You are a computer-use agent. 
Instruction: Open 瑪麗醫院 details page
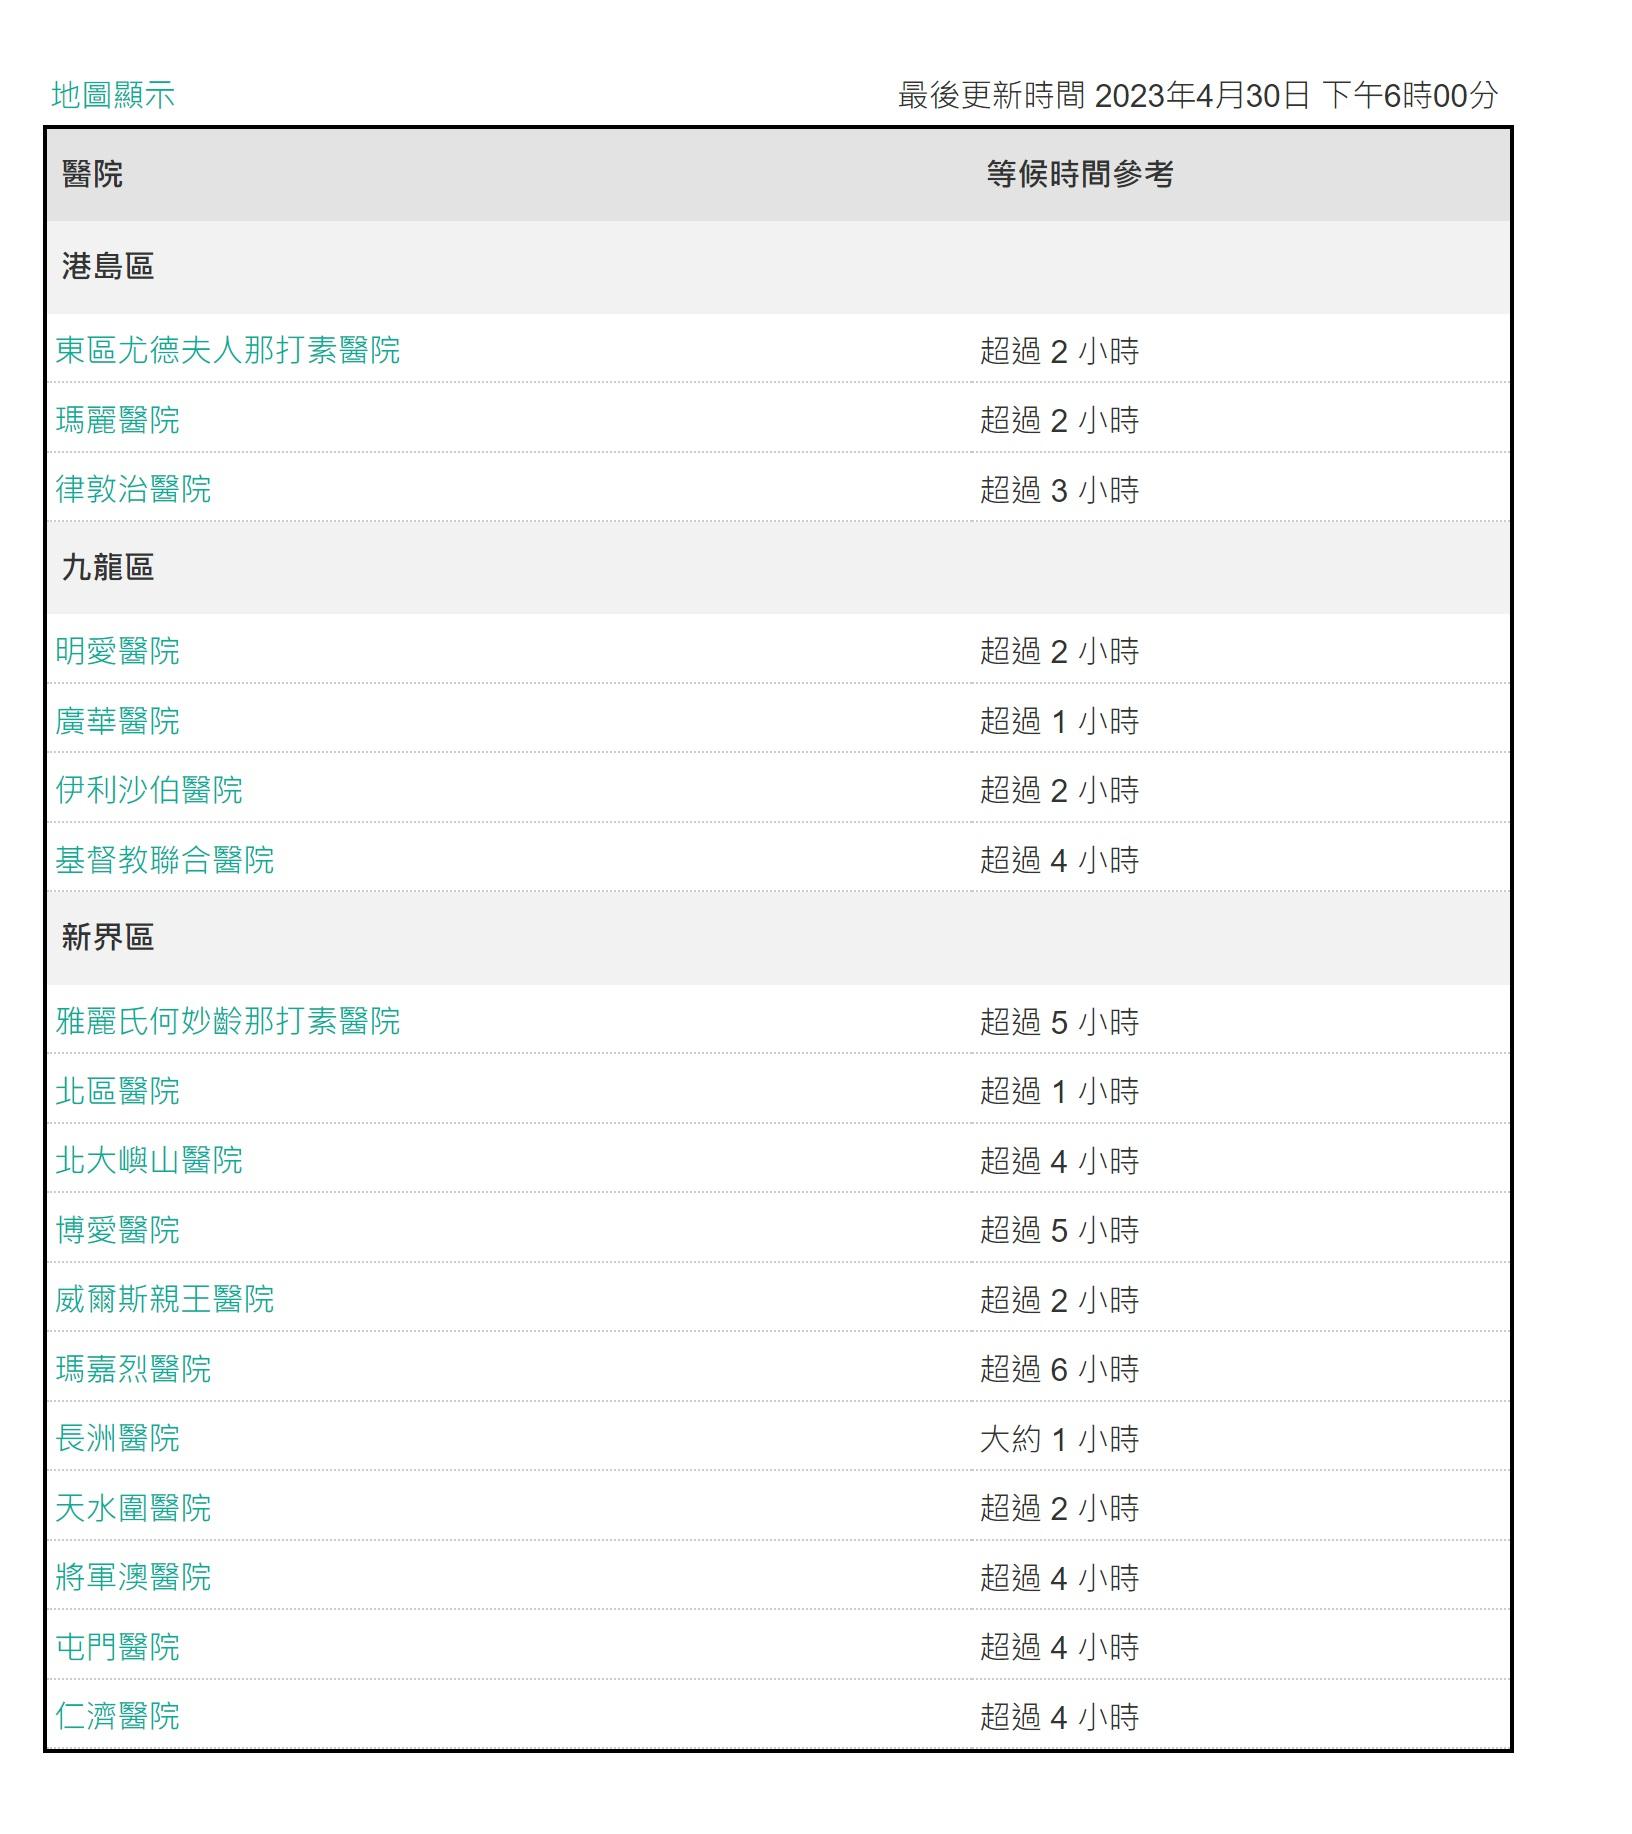[121, 421]
